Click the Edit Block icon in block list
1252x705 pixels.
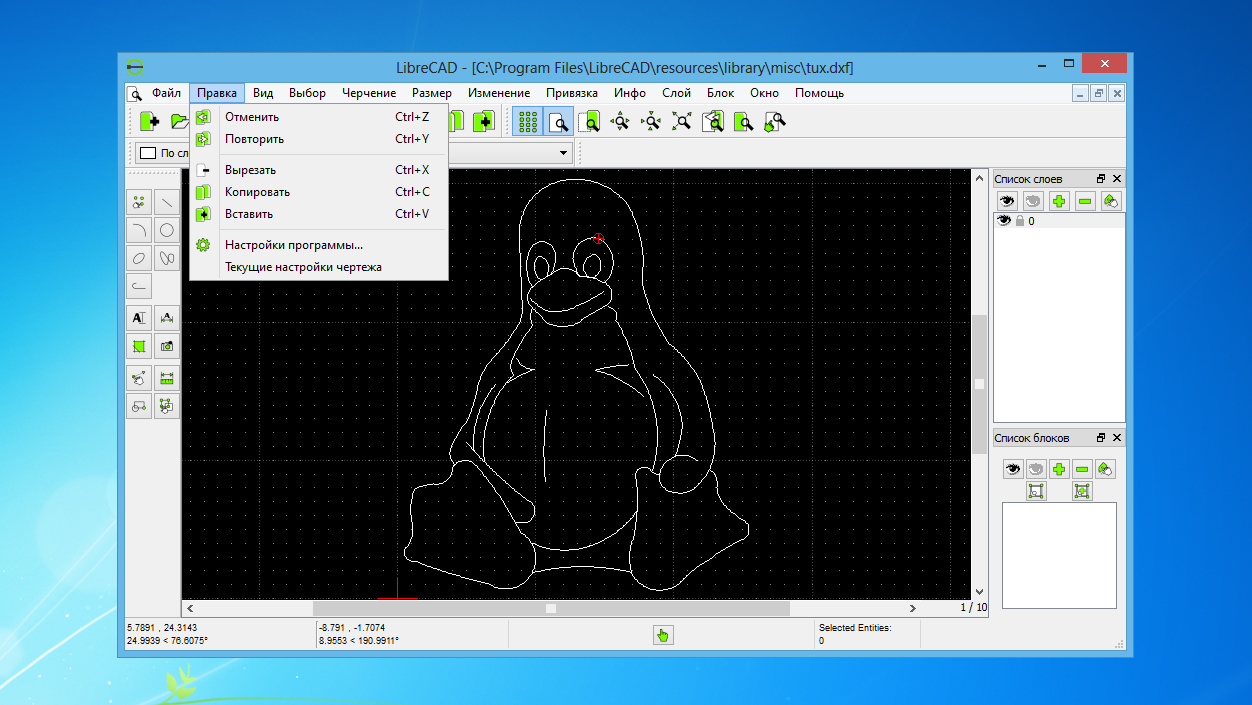coord(1037,491)
